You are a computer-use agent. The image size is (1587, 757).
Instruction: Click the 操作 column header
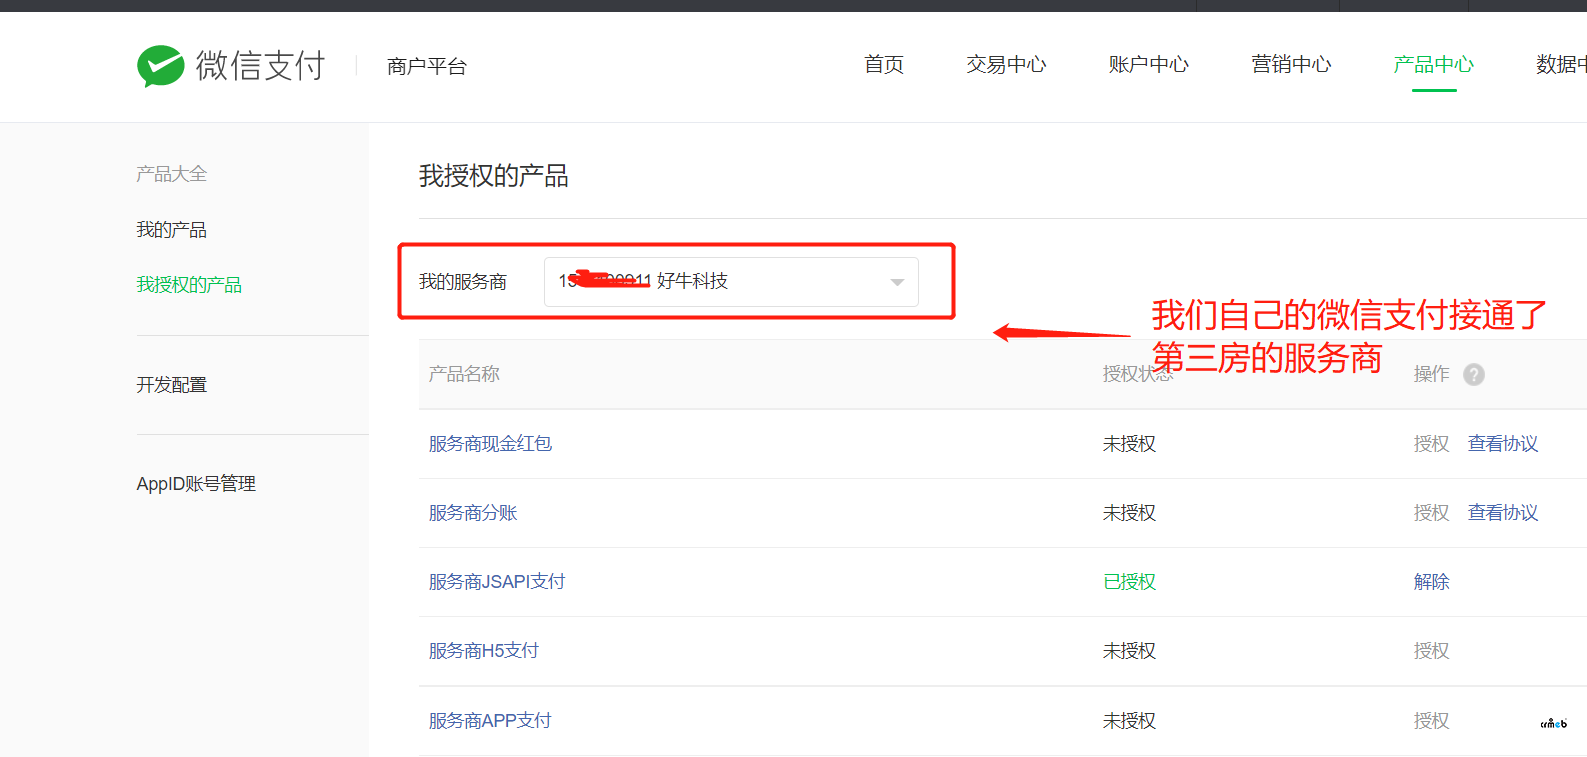click(1431, 374)
